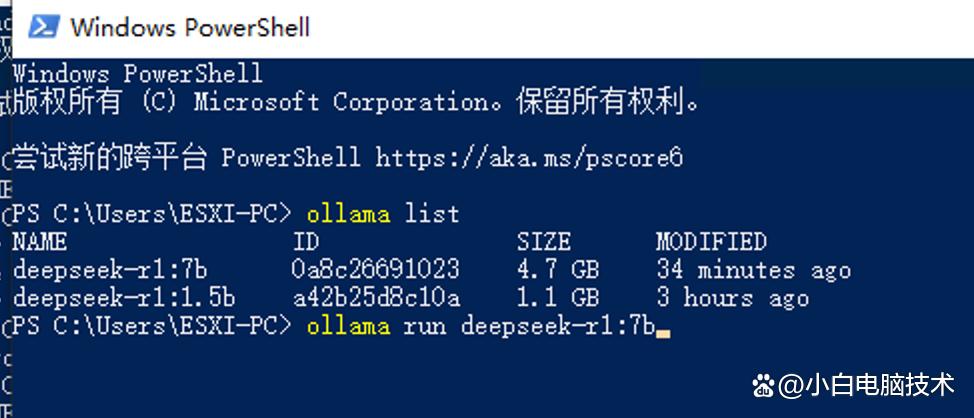Click the "34 minutes ago" modified time
The image size is (974, 418).
tap(753, 269)
